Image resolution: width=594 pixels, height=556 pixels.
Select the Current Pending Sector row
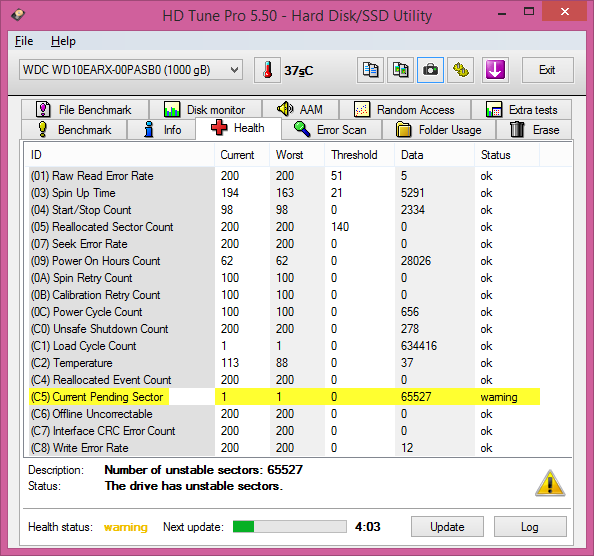284,397
